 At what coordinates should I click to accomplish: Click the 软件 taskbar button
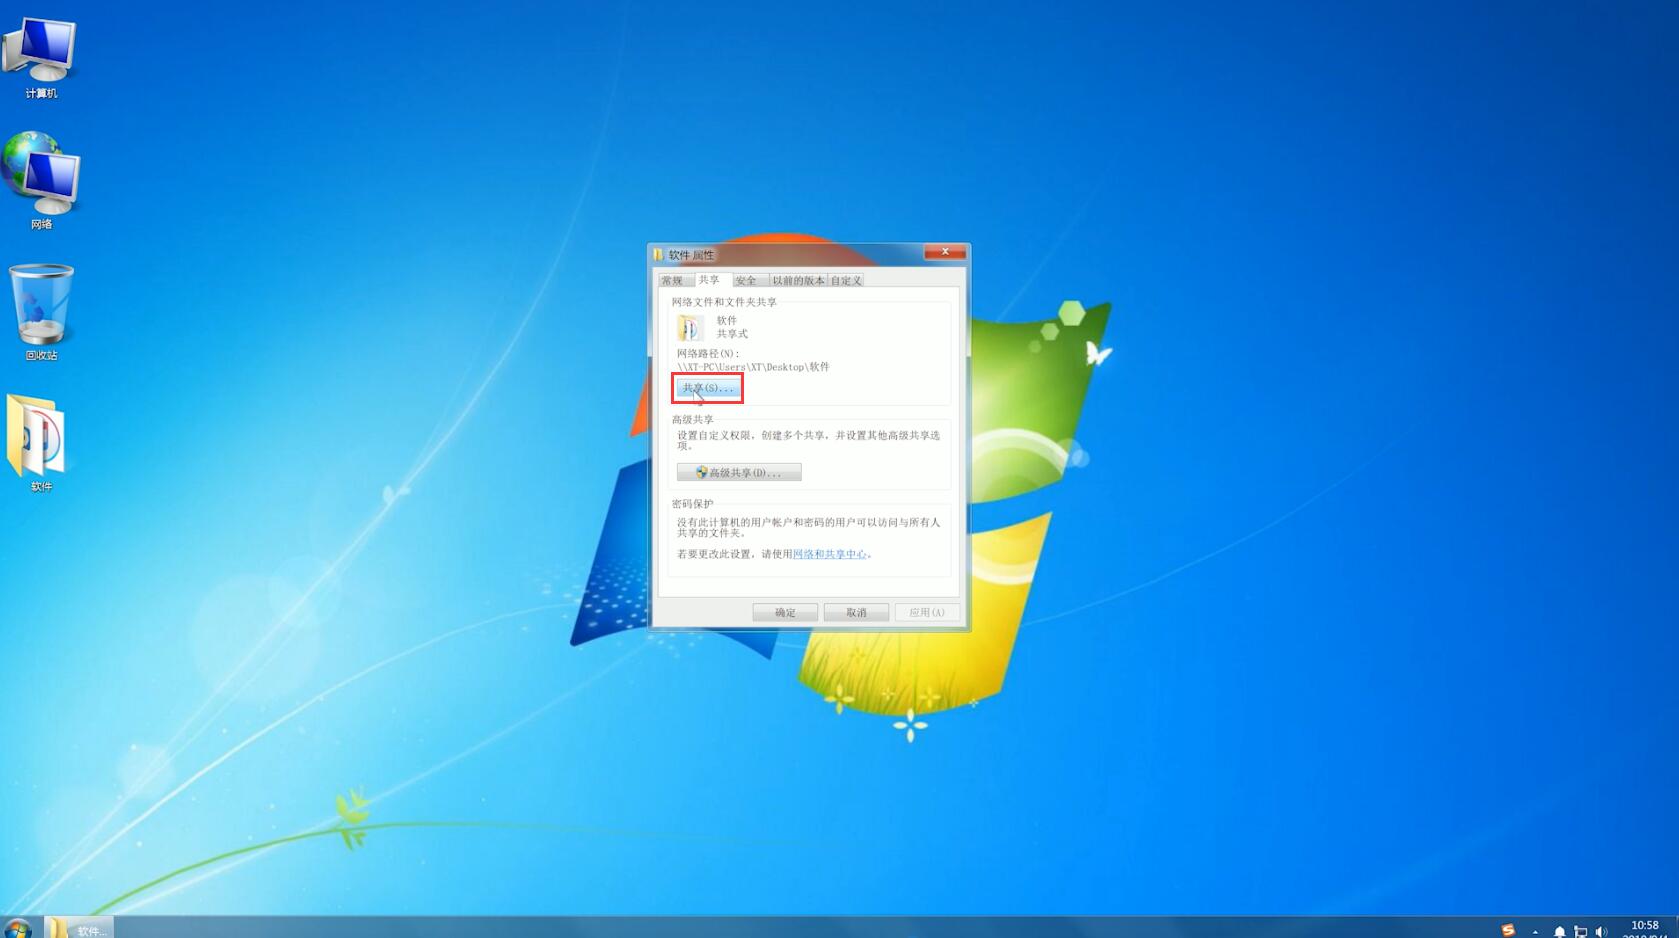coord(79,928)
